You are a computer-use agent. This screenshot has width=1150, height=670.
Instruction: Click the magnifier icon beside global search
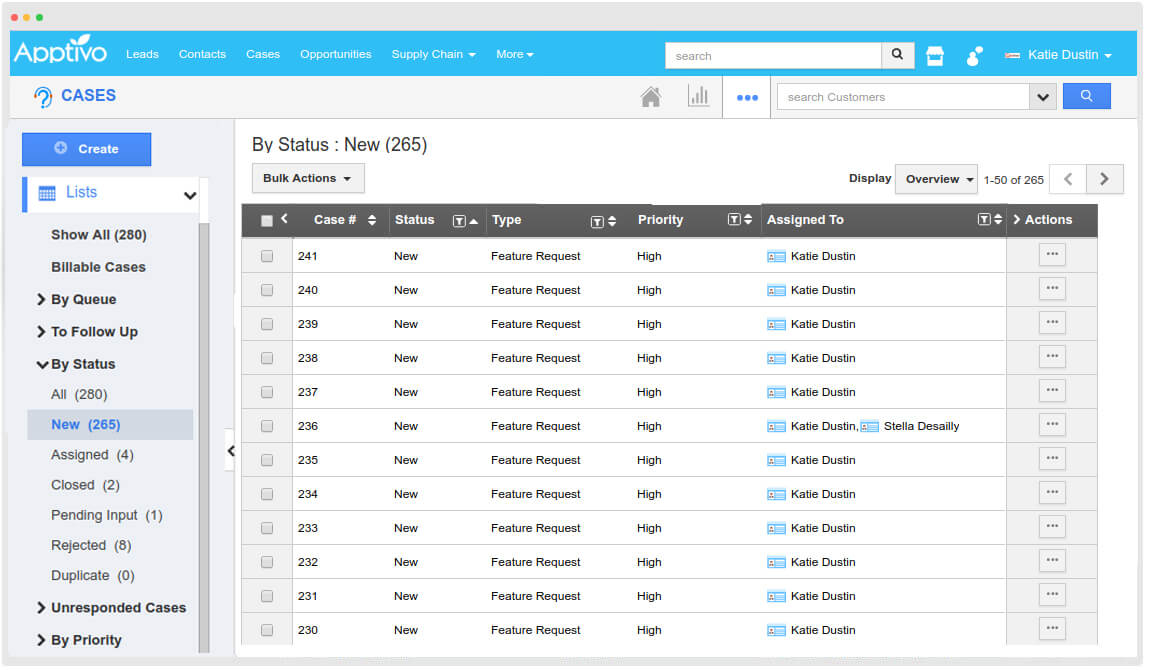[897, 55]
